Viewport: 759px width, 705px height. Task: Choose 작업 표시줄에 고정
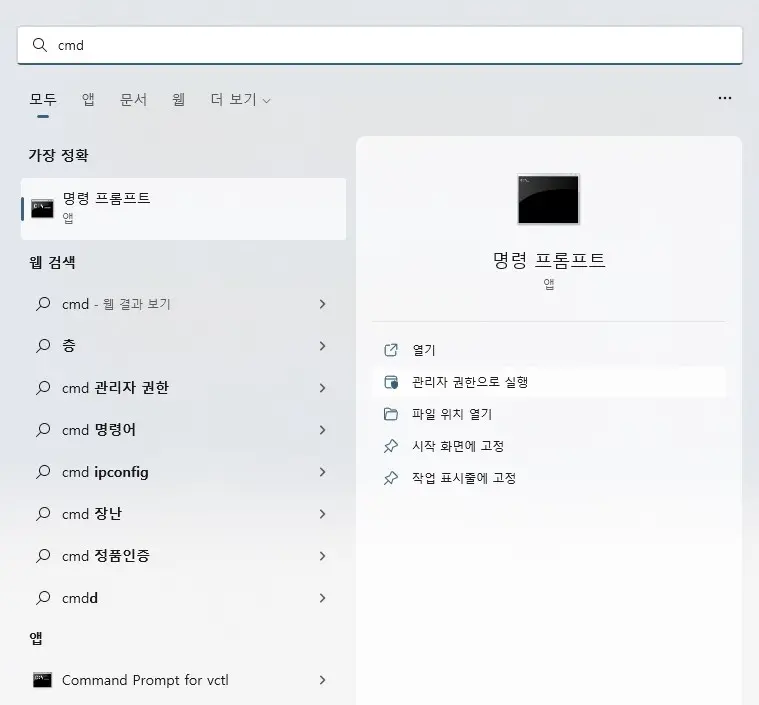[x=548, y=478]
